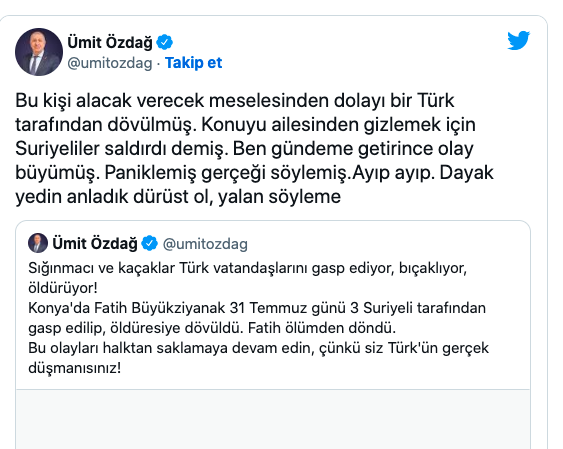
Task: Follow the account via the Takip et link
Action: (194, 63)
